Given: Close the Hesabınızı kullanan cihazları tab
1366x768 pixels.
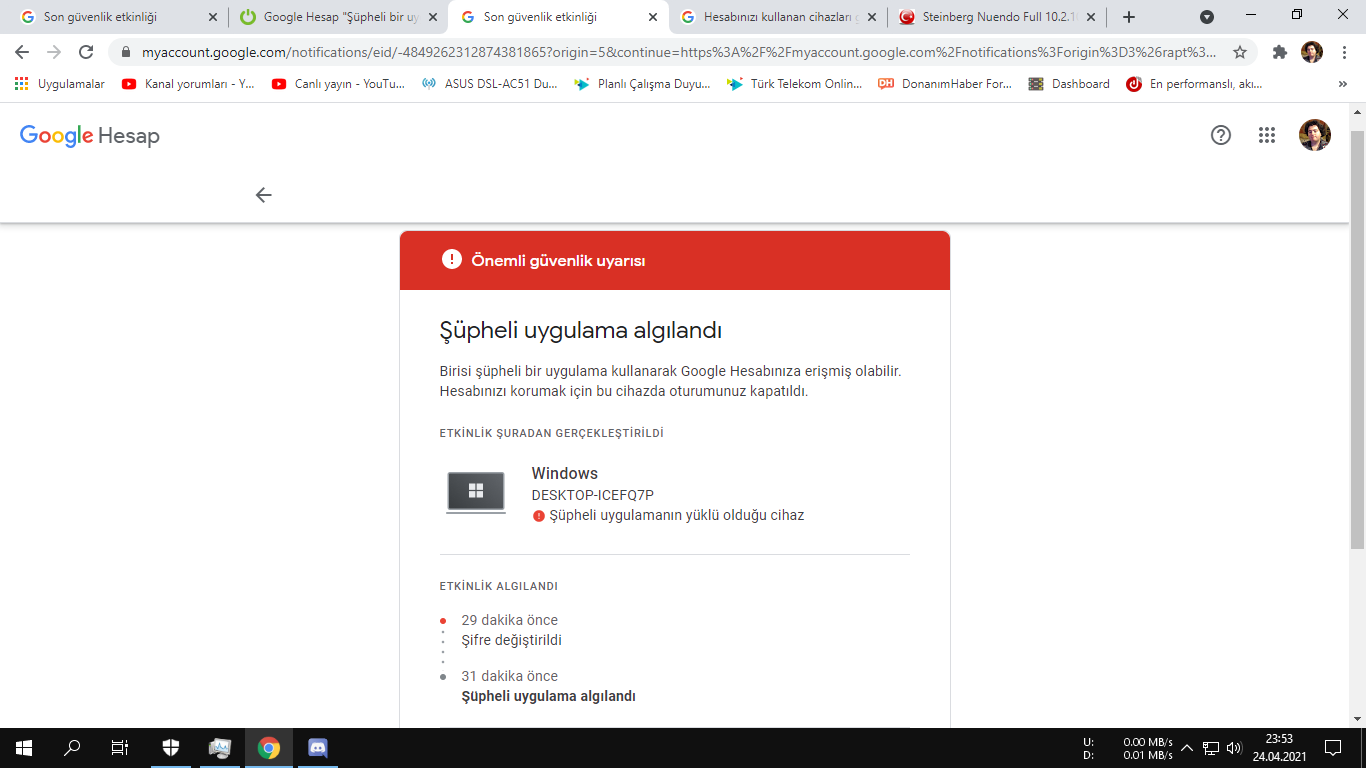Looking at the screenshot, I should [x=872, y=17].
